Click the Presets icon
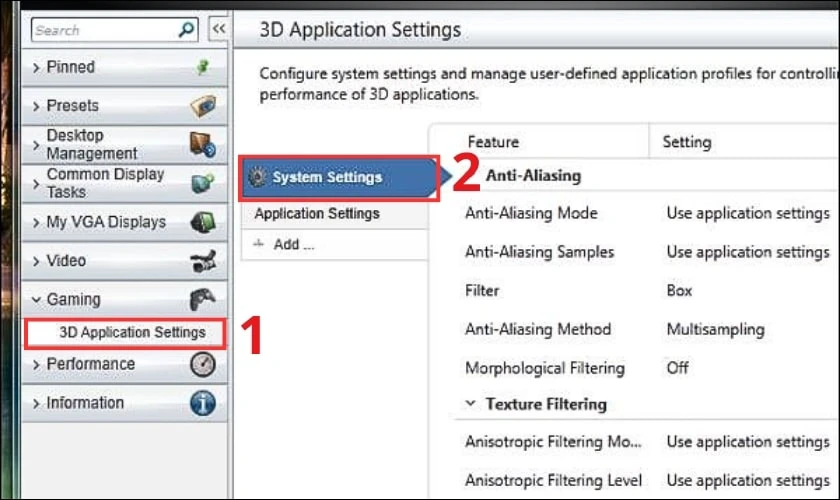The height and width of the screenshot is (500, 840). click(x=203, y=106)
